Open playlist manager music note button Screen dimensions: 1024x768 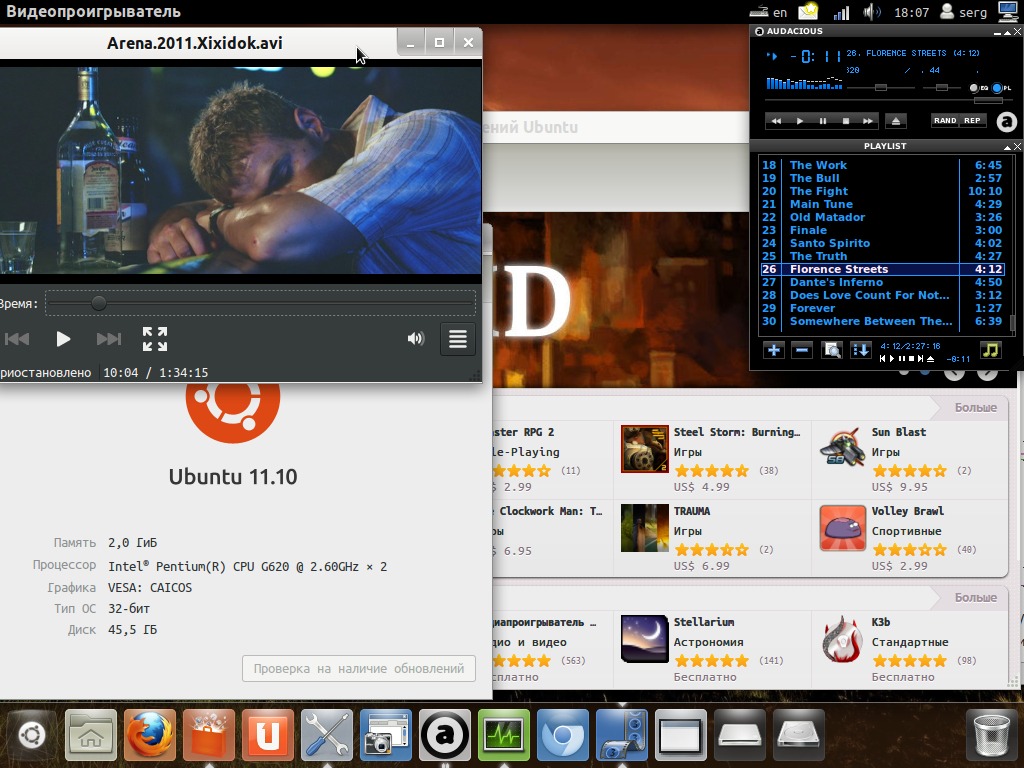point(991,351)
